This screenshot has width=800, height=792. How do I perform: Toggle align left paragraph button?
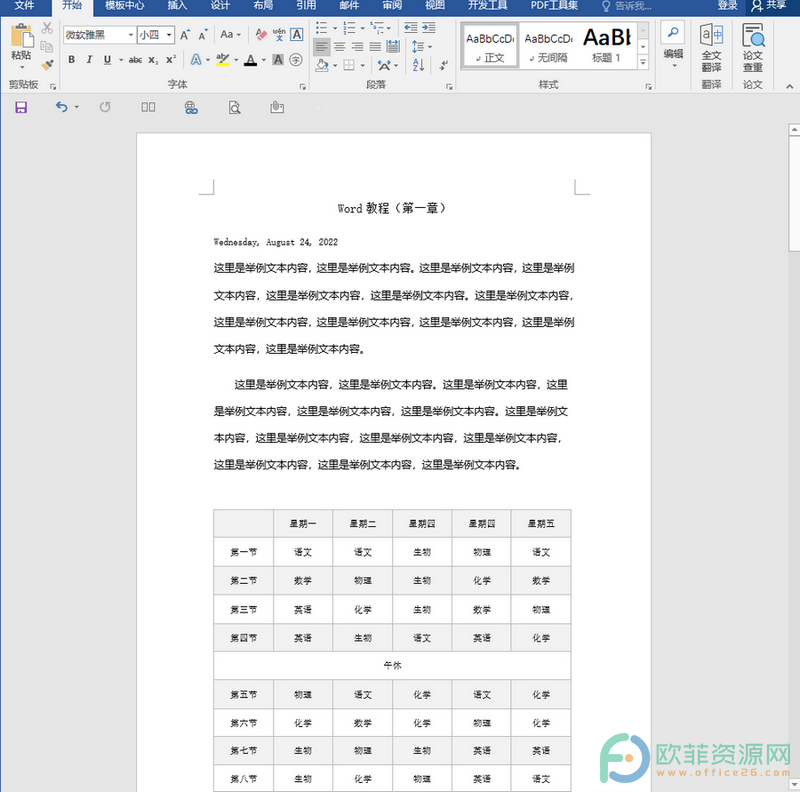click(321, 47)
